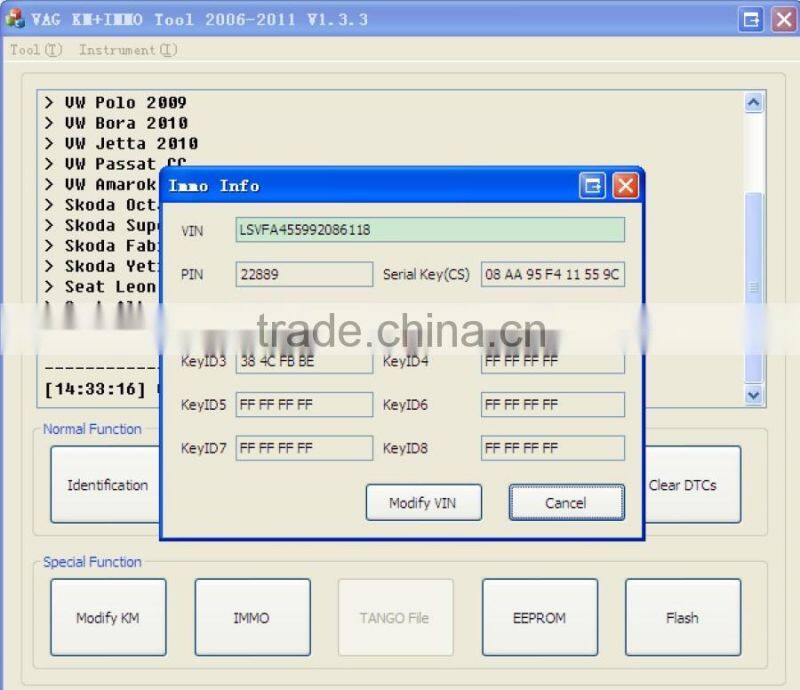Open the IMMO special function
The image size is (800, 690).
tap(252, 617)
